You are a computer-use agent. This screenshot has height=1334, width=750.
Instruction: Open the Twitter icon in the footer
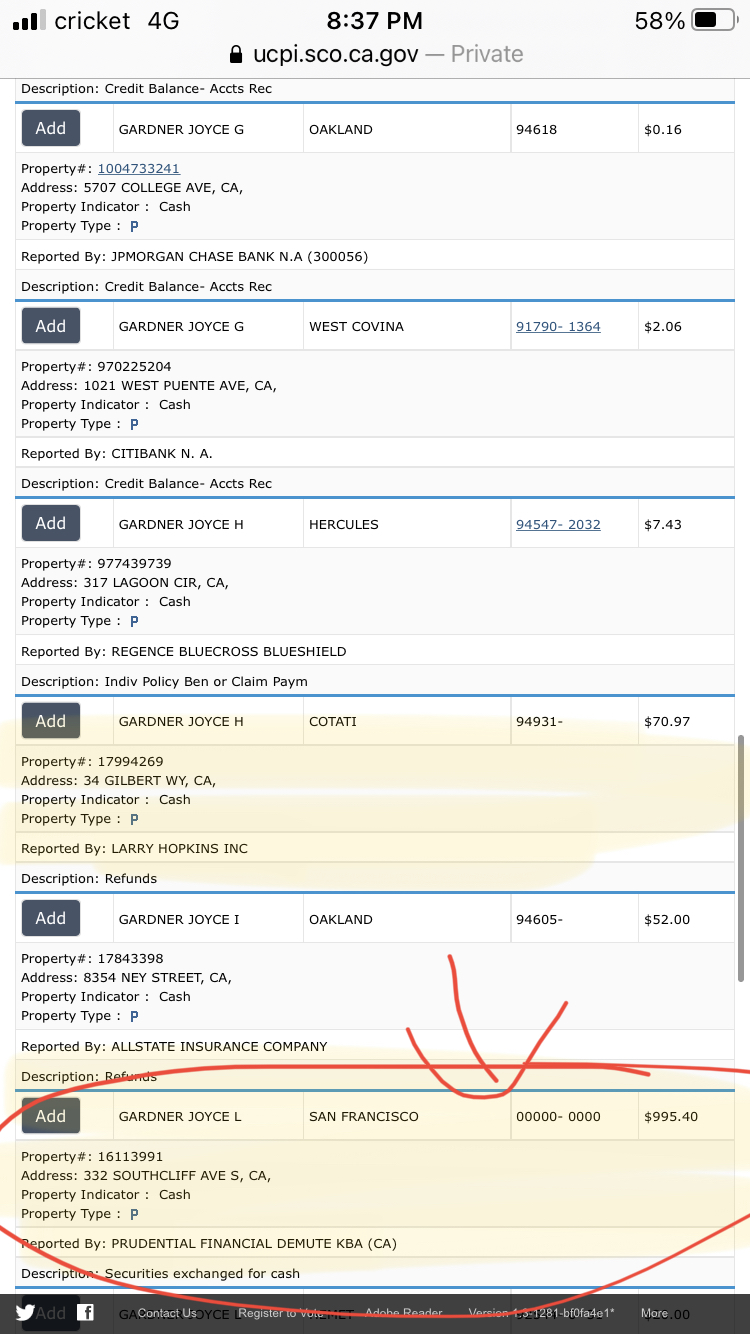(x=26, y=1313)
